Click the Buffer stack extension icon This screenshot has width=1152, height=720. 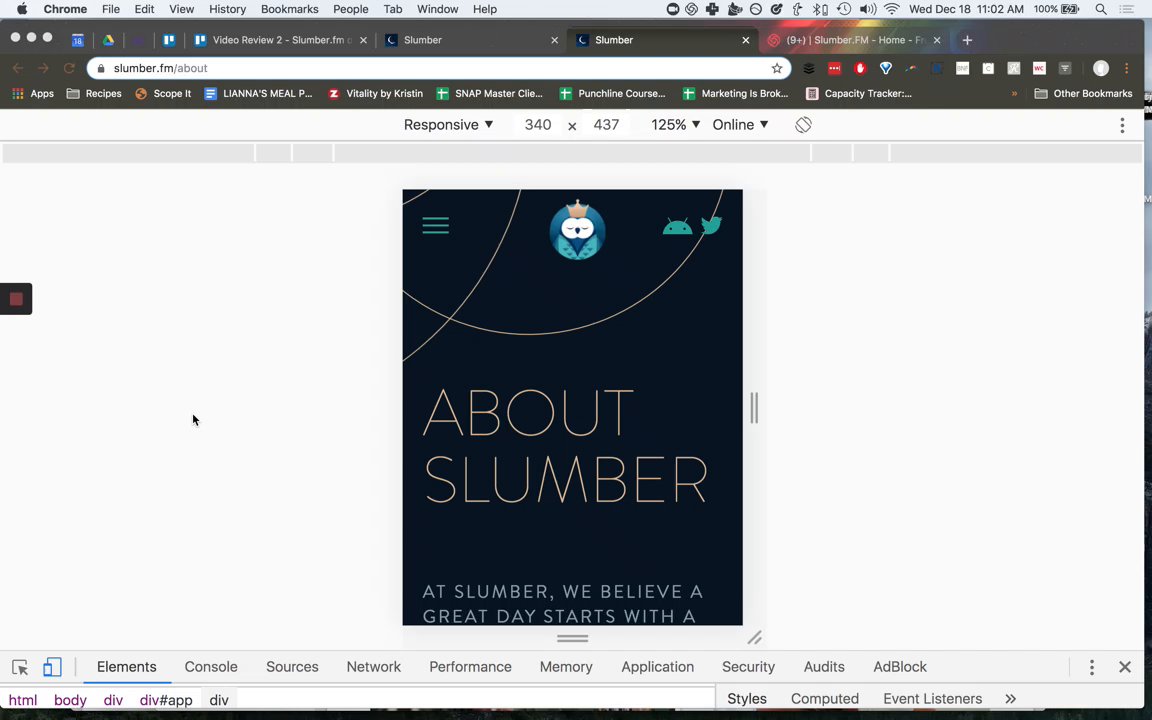[808, 68]
